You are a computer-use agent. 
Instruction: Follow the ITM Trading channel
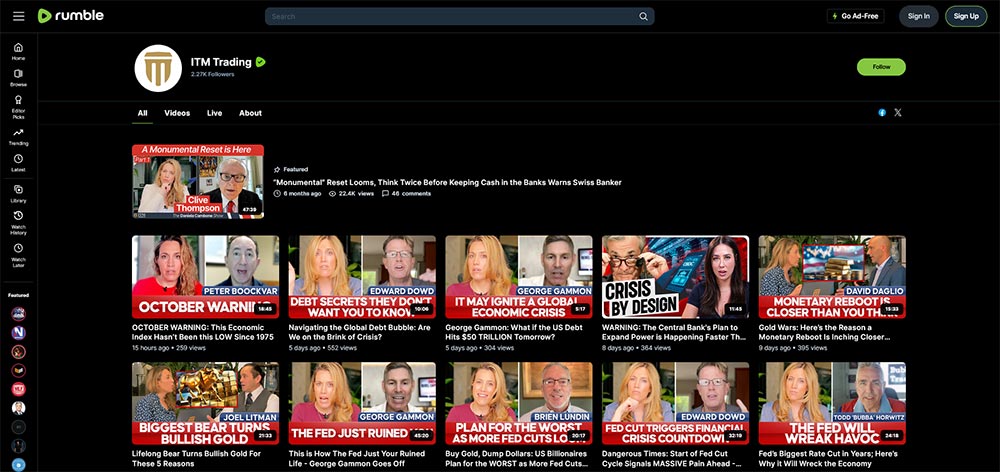[x=881, y=67]
